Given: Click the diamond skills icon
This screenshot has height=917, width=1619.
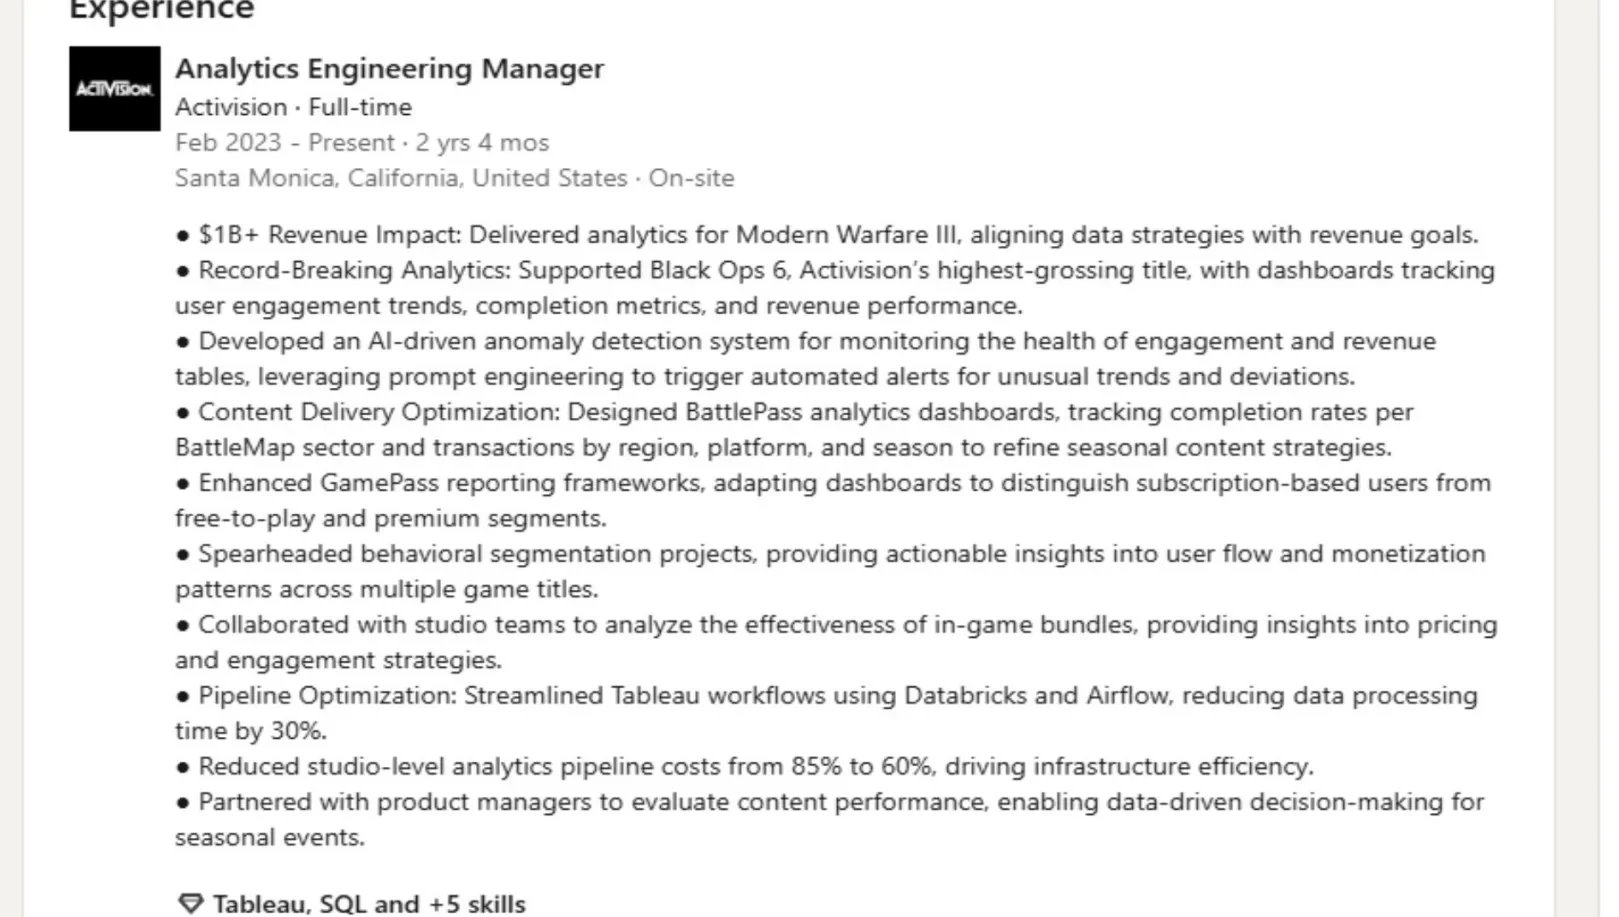Looking at the screenshot, I should pos(189,904).
